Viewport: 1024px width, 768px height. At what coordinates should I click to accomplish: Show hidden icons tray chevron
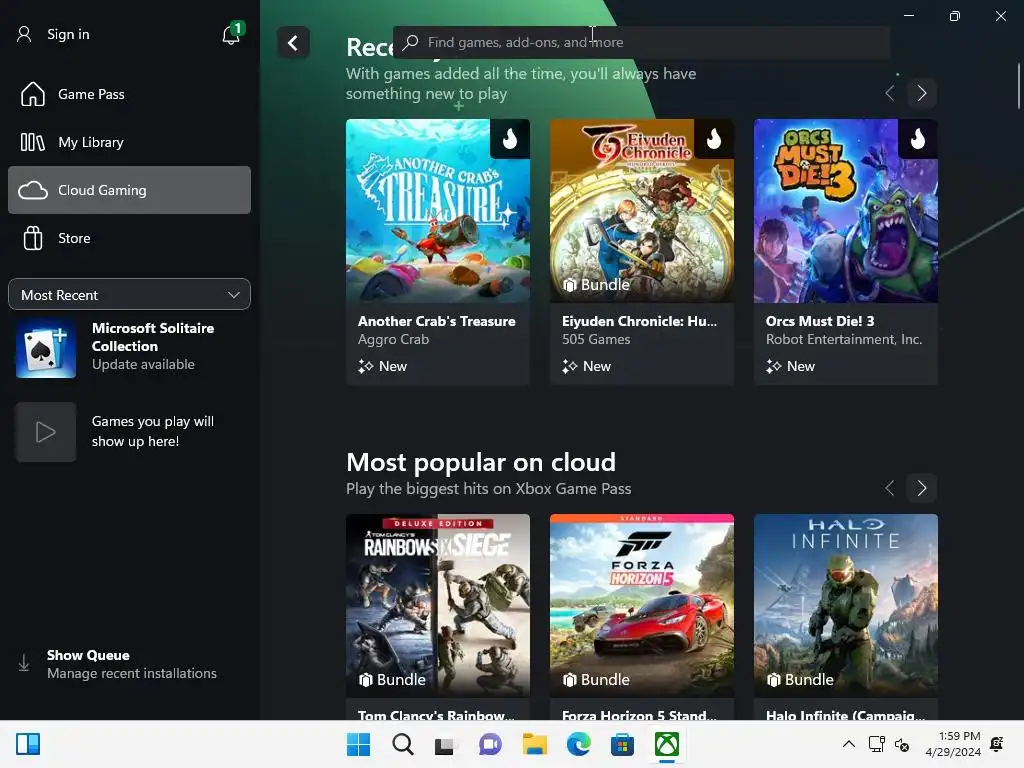click(848, 744)
